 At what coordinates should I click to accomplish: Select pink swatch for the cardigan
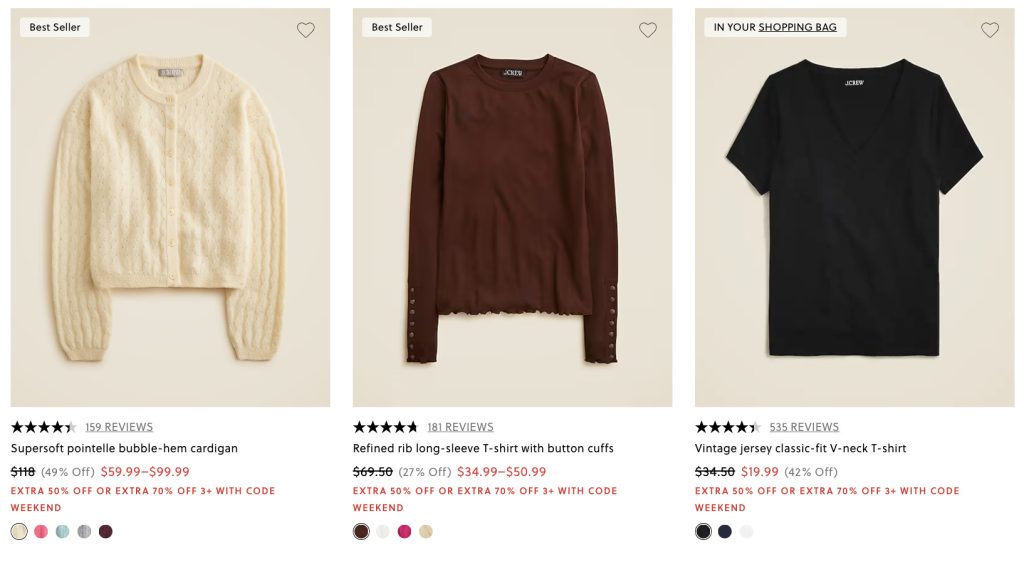click(41, 532)
